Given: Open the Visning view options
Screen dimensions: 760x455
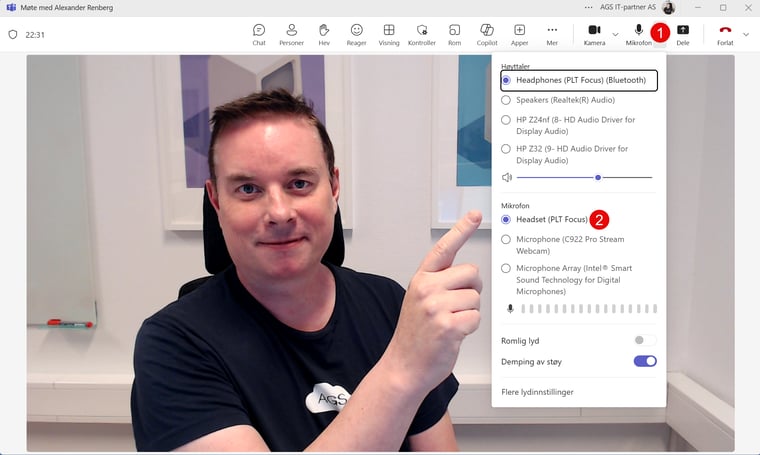Looking at the screenshot, I should click(389, 34).
